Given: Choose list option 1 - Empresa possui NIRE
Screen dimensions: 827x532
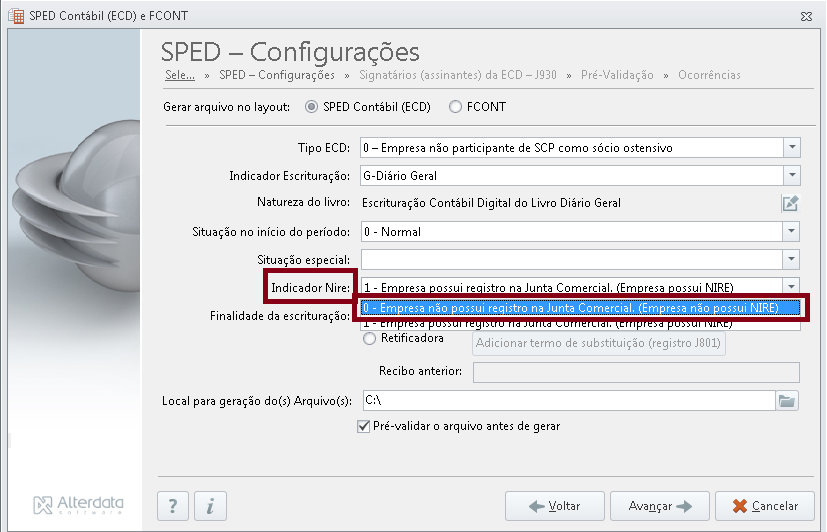Looking at the screenshot, I should tap(580, 324).
